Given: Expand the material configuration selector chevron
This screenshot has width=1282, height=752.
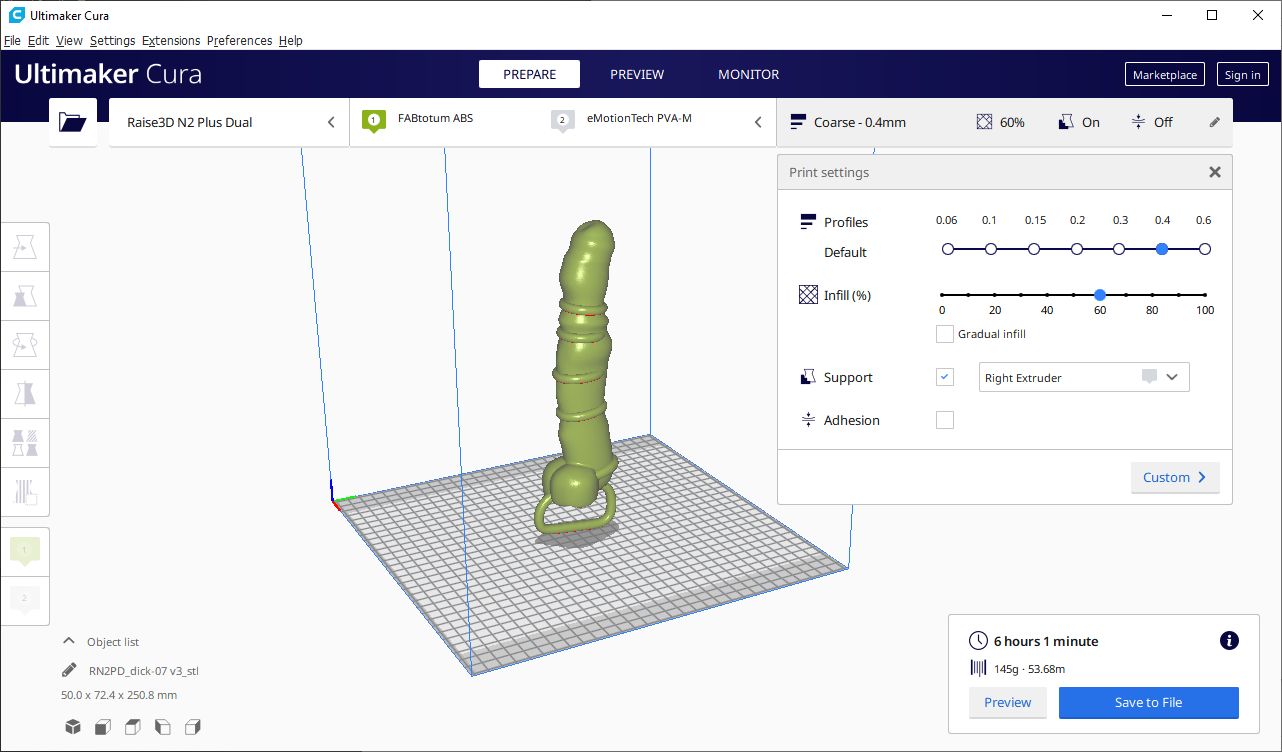Looking at the screenshot, I should click(758, 122).
